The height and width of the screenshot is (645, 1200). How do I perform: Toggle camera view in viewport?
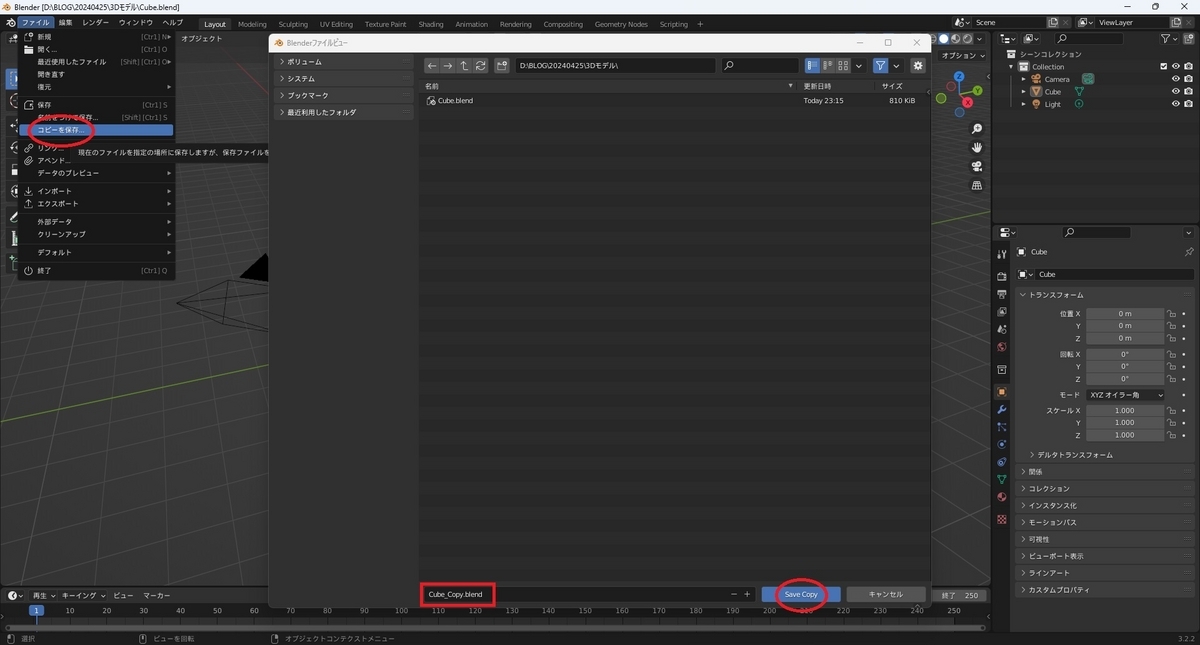pos(977,167)
